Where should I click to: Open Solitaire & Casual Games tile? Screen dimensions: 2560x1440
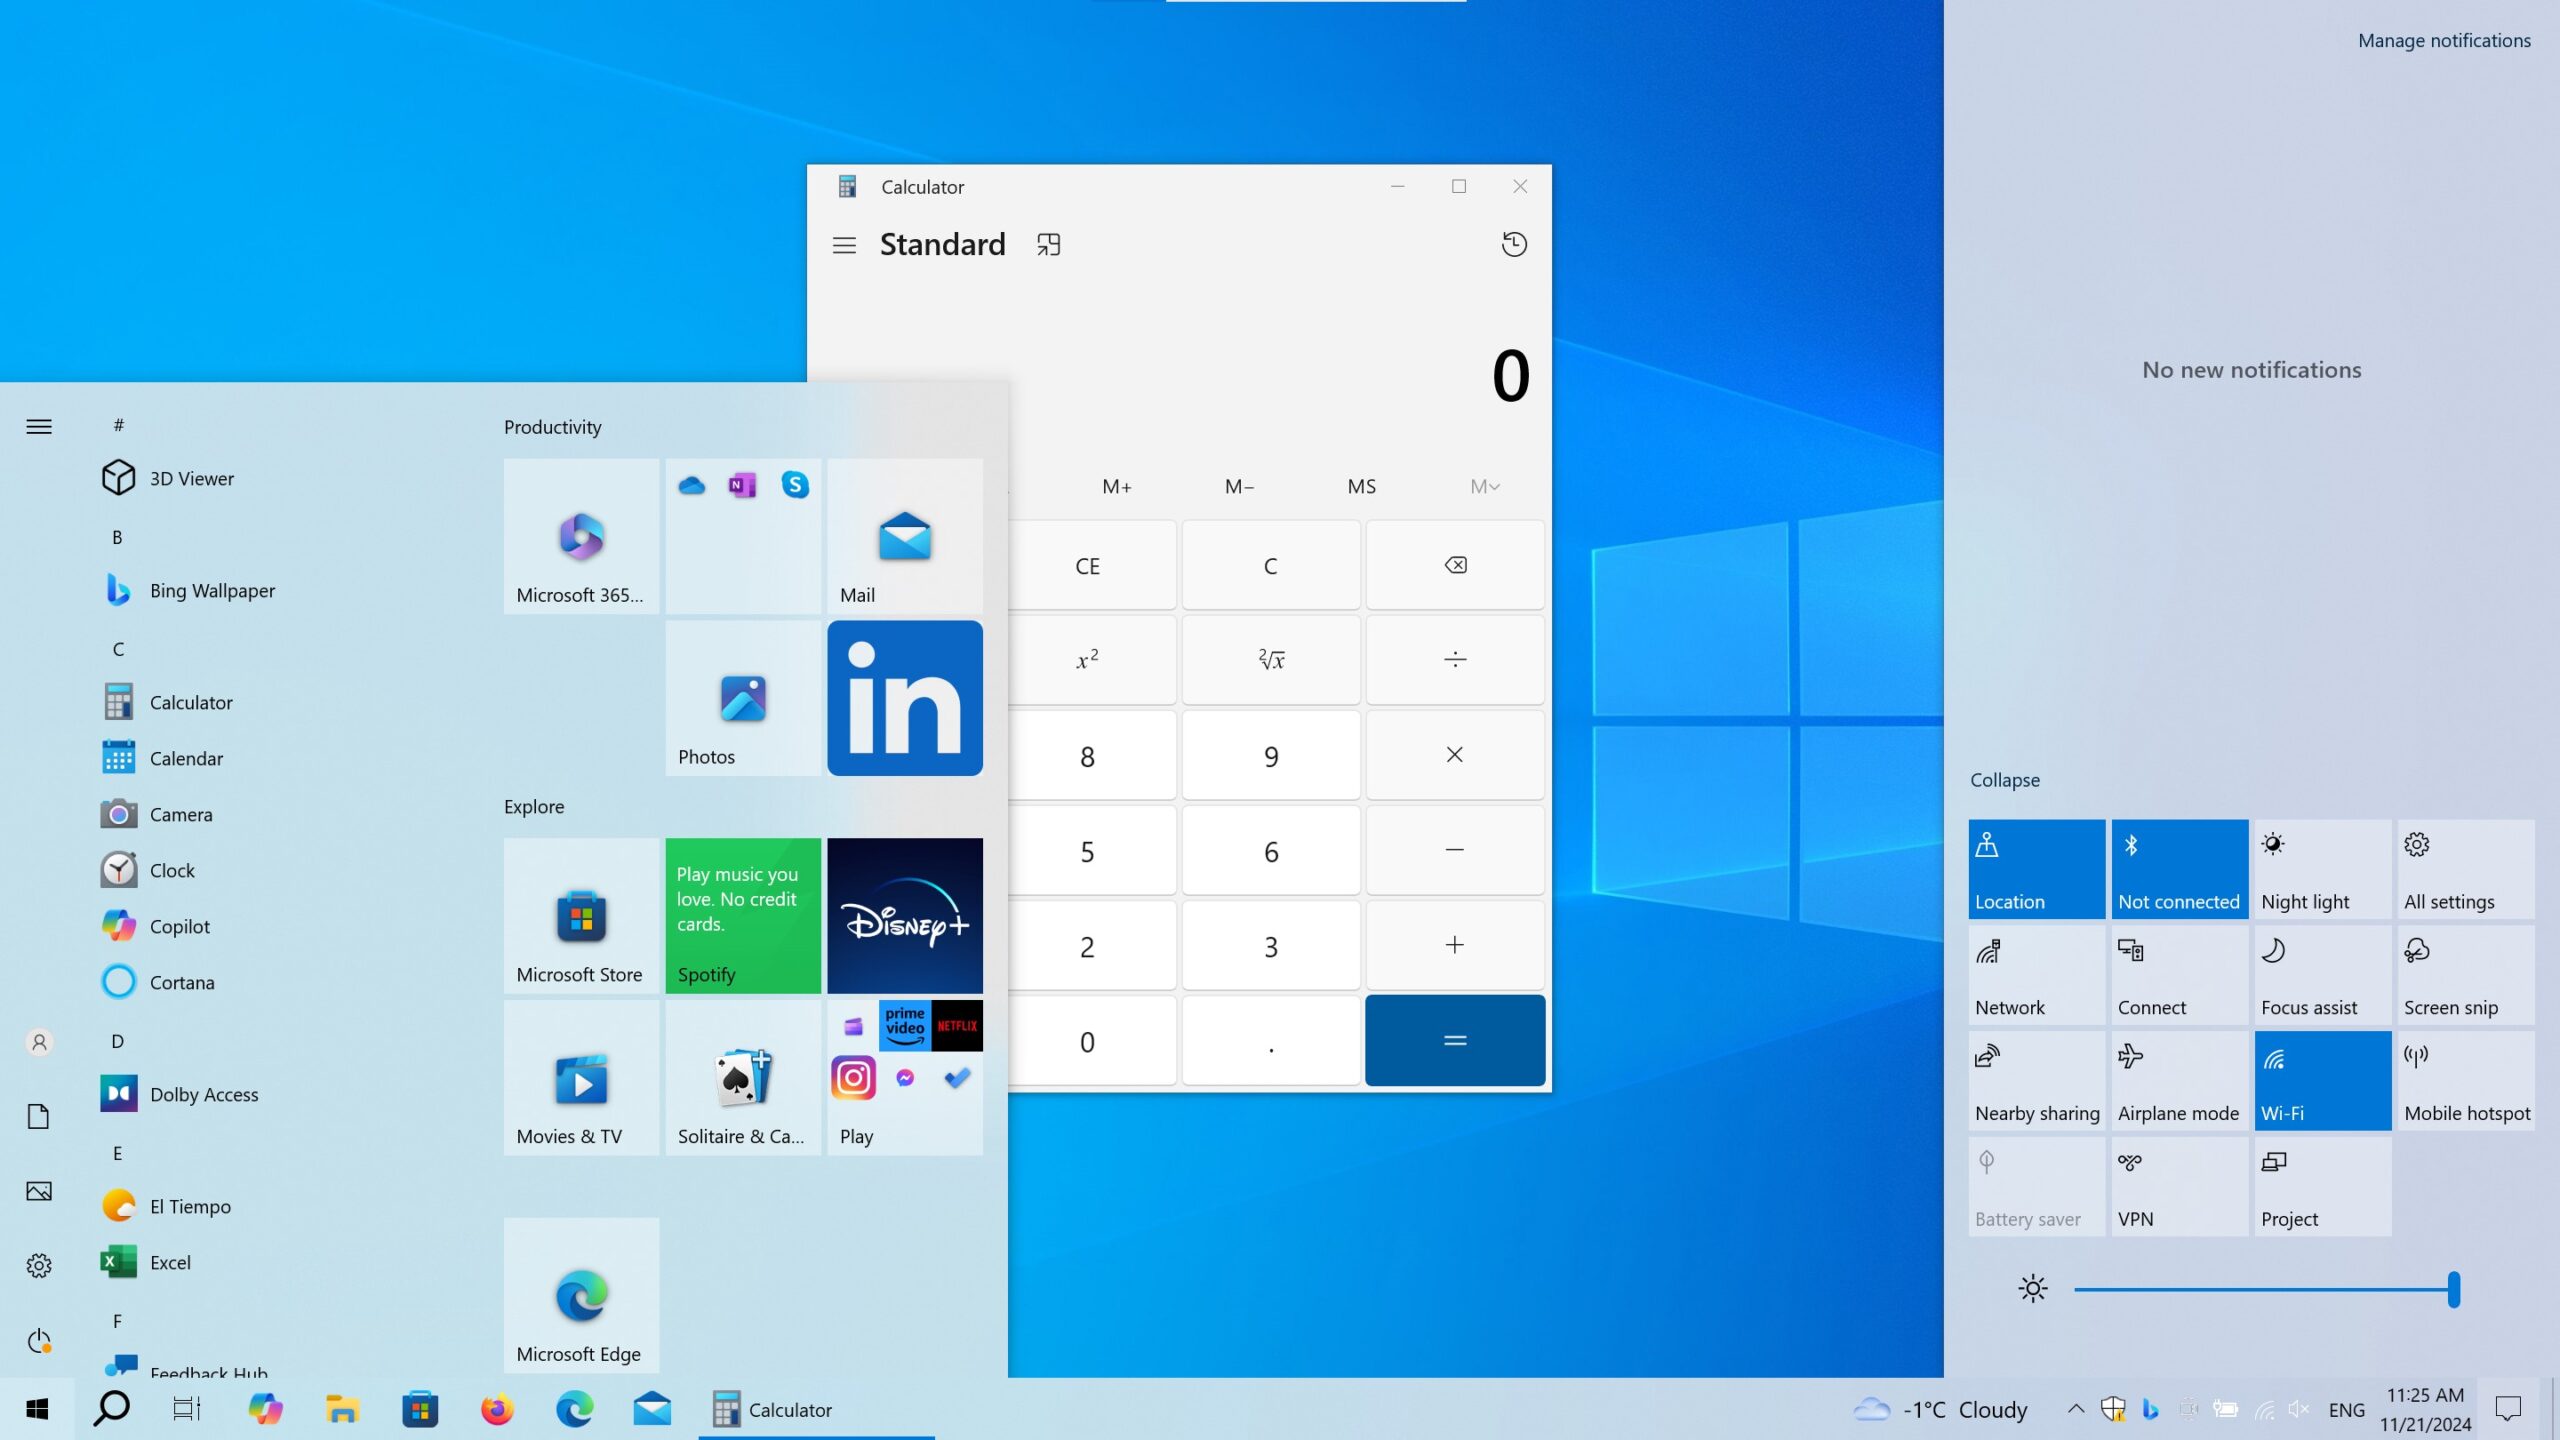click(x=743, y=1078)
